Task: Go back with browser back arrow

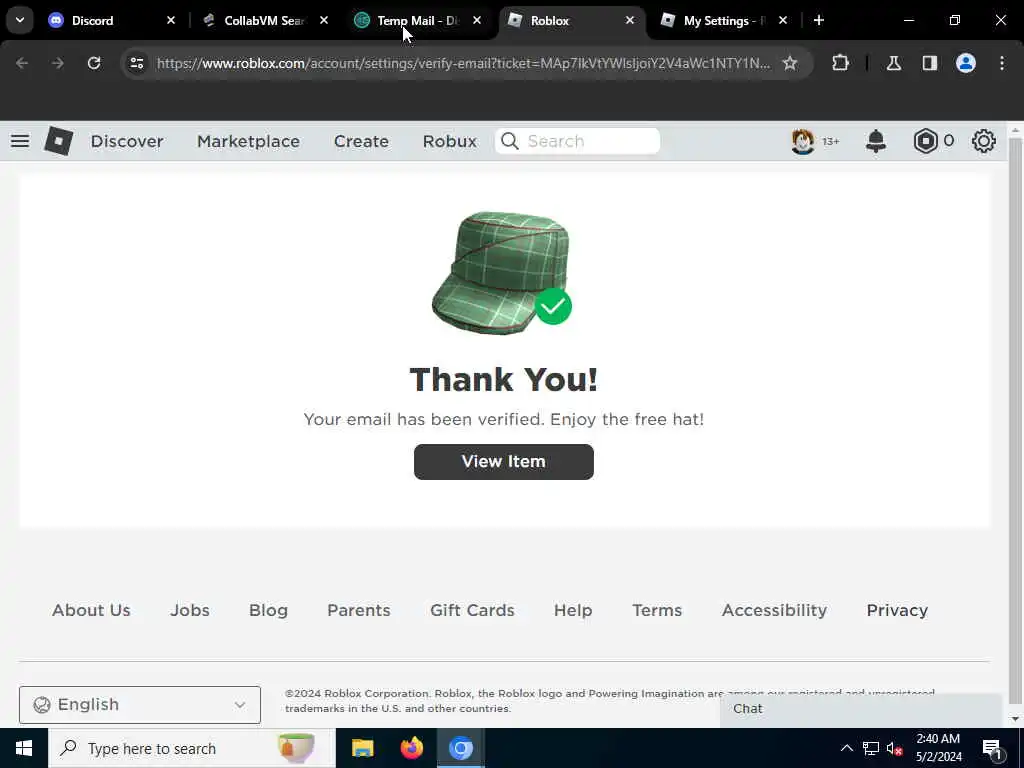Action: pos(22,63)
